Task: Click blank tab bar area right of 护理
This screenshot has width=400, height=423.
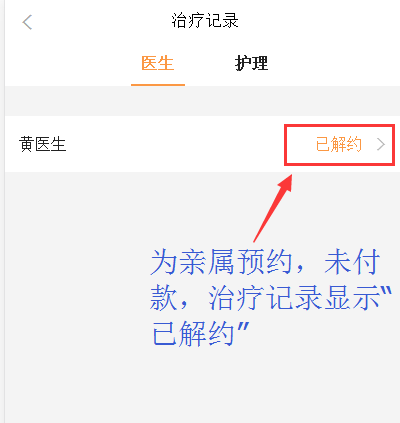Action: point(333,63)
